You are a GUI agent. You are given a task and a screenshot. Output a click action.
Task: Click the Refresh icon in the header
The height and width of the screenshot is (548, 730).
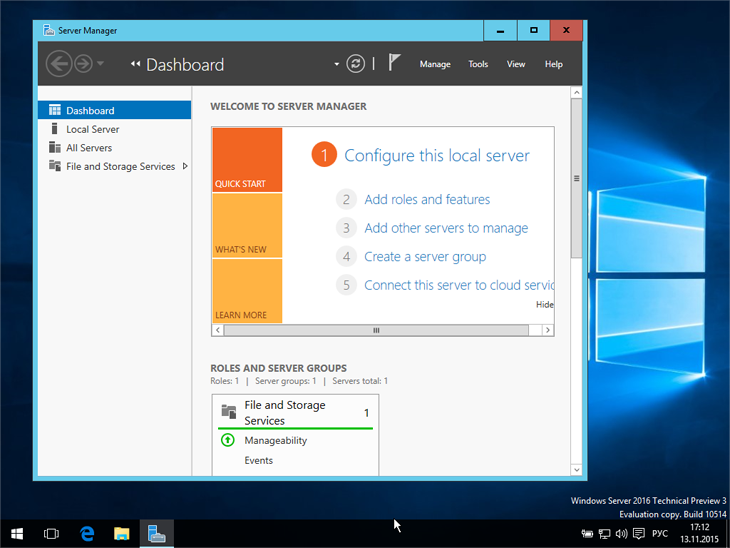coord(356,64)
